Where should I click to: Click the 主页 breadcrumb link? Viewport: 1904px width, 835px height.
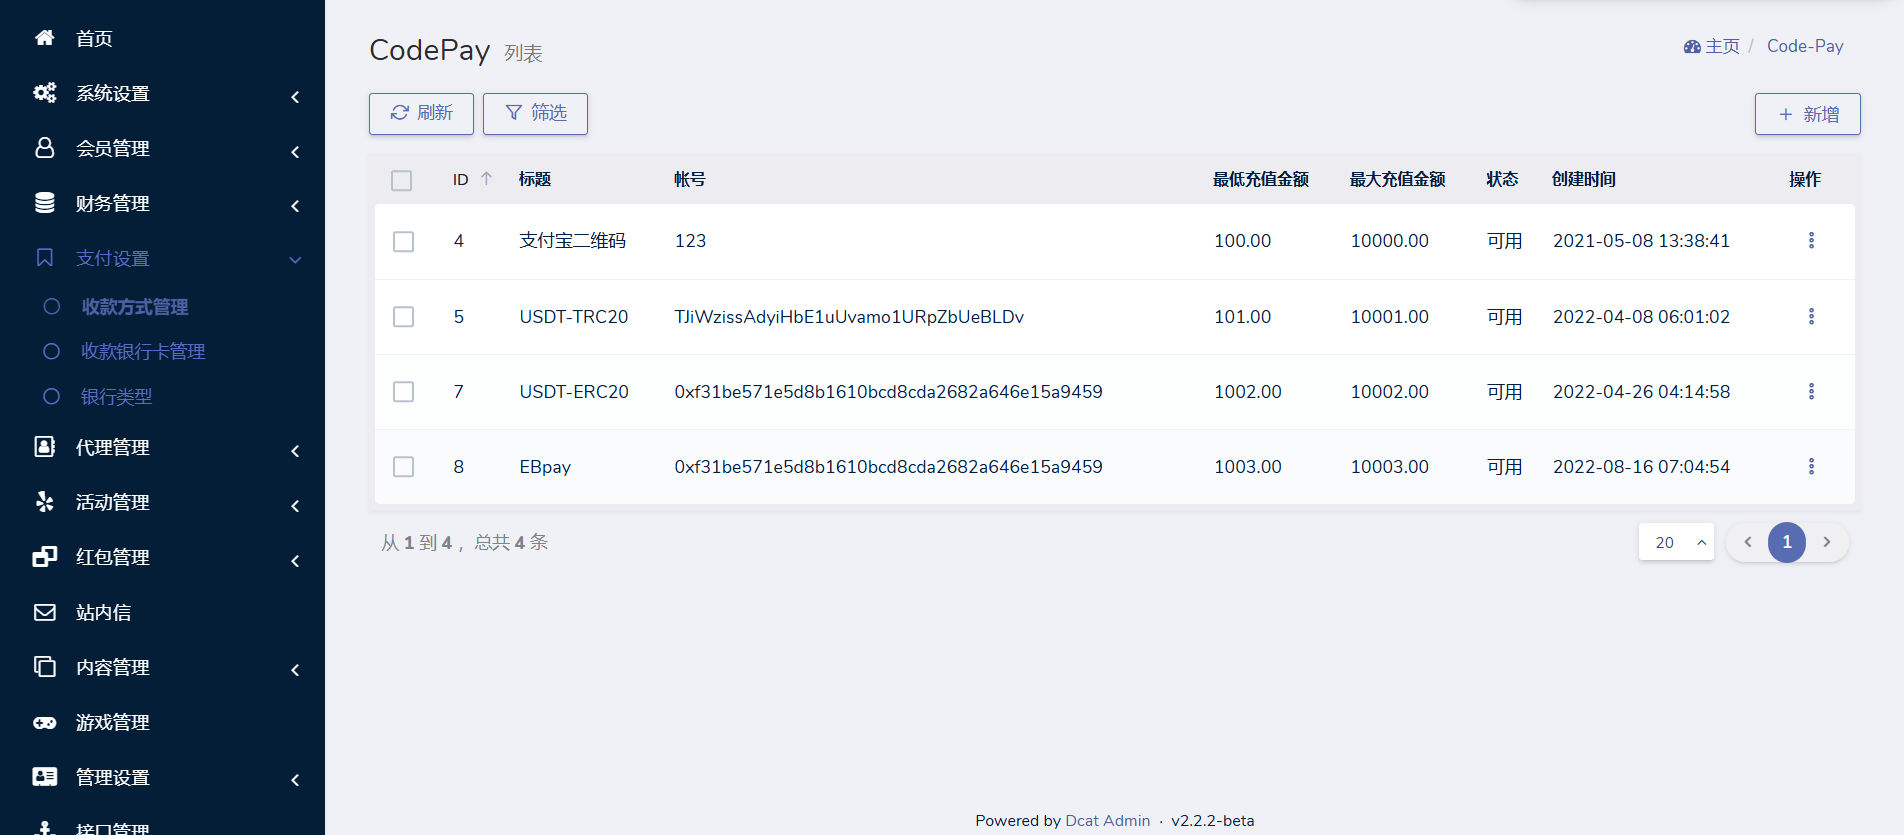tap(1722, 47)
